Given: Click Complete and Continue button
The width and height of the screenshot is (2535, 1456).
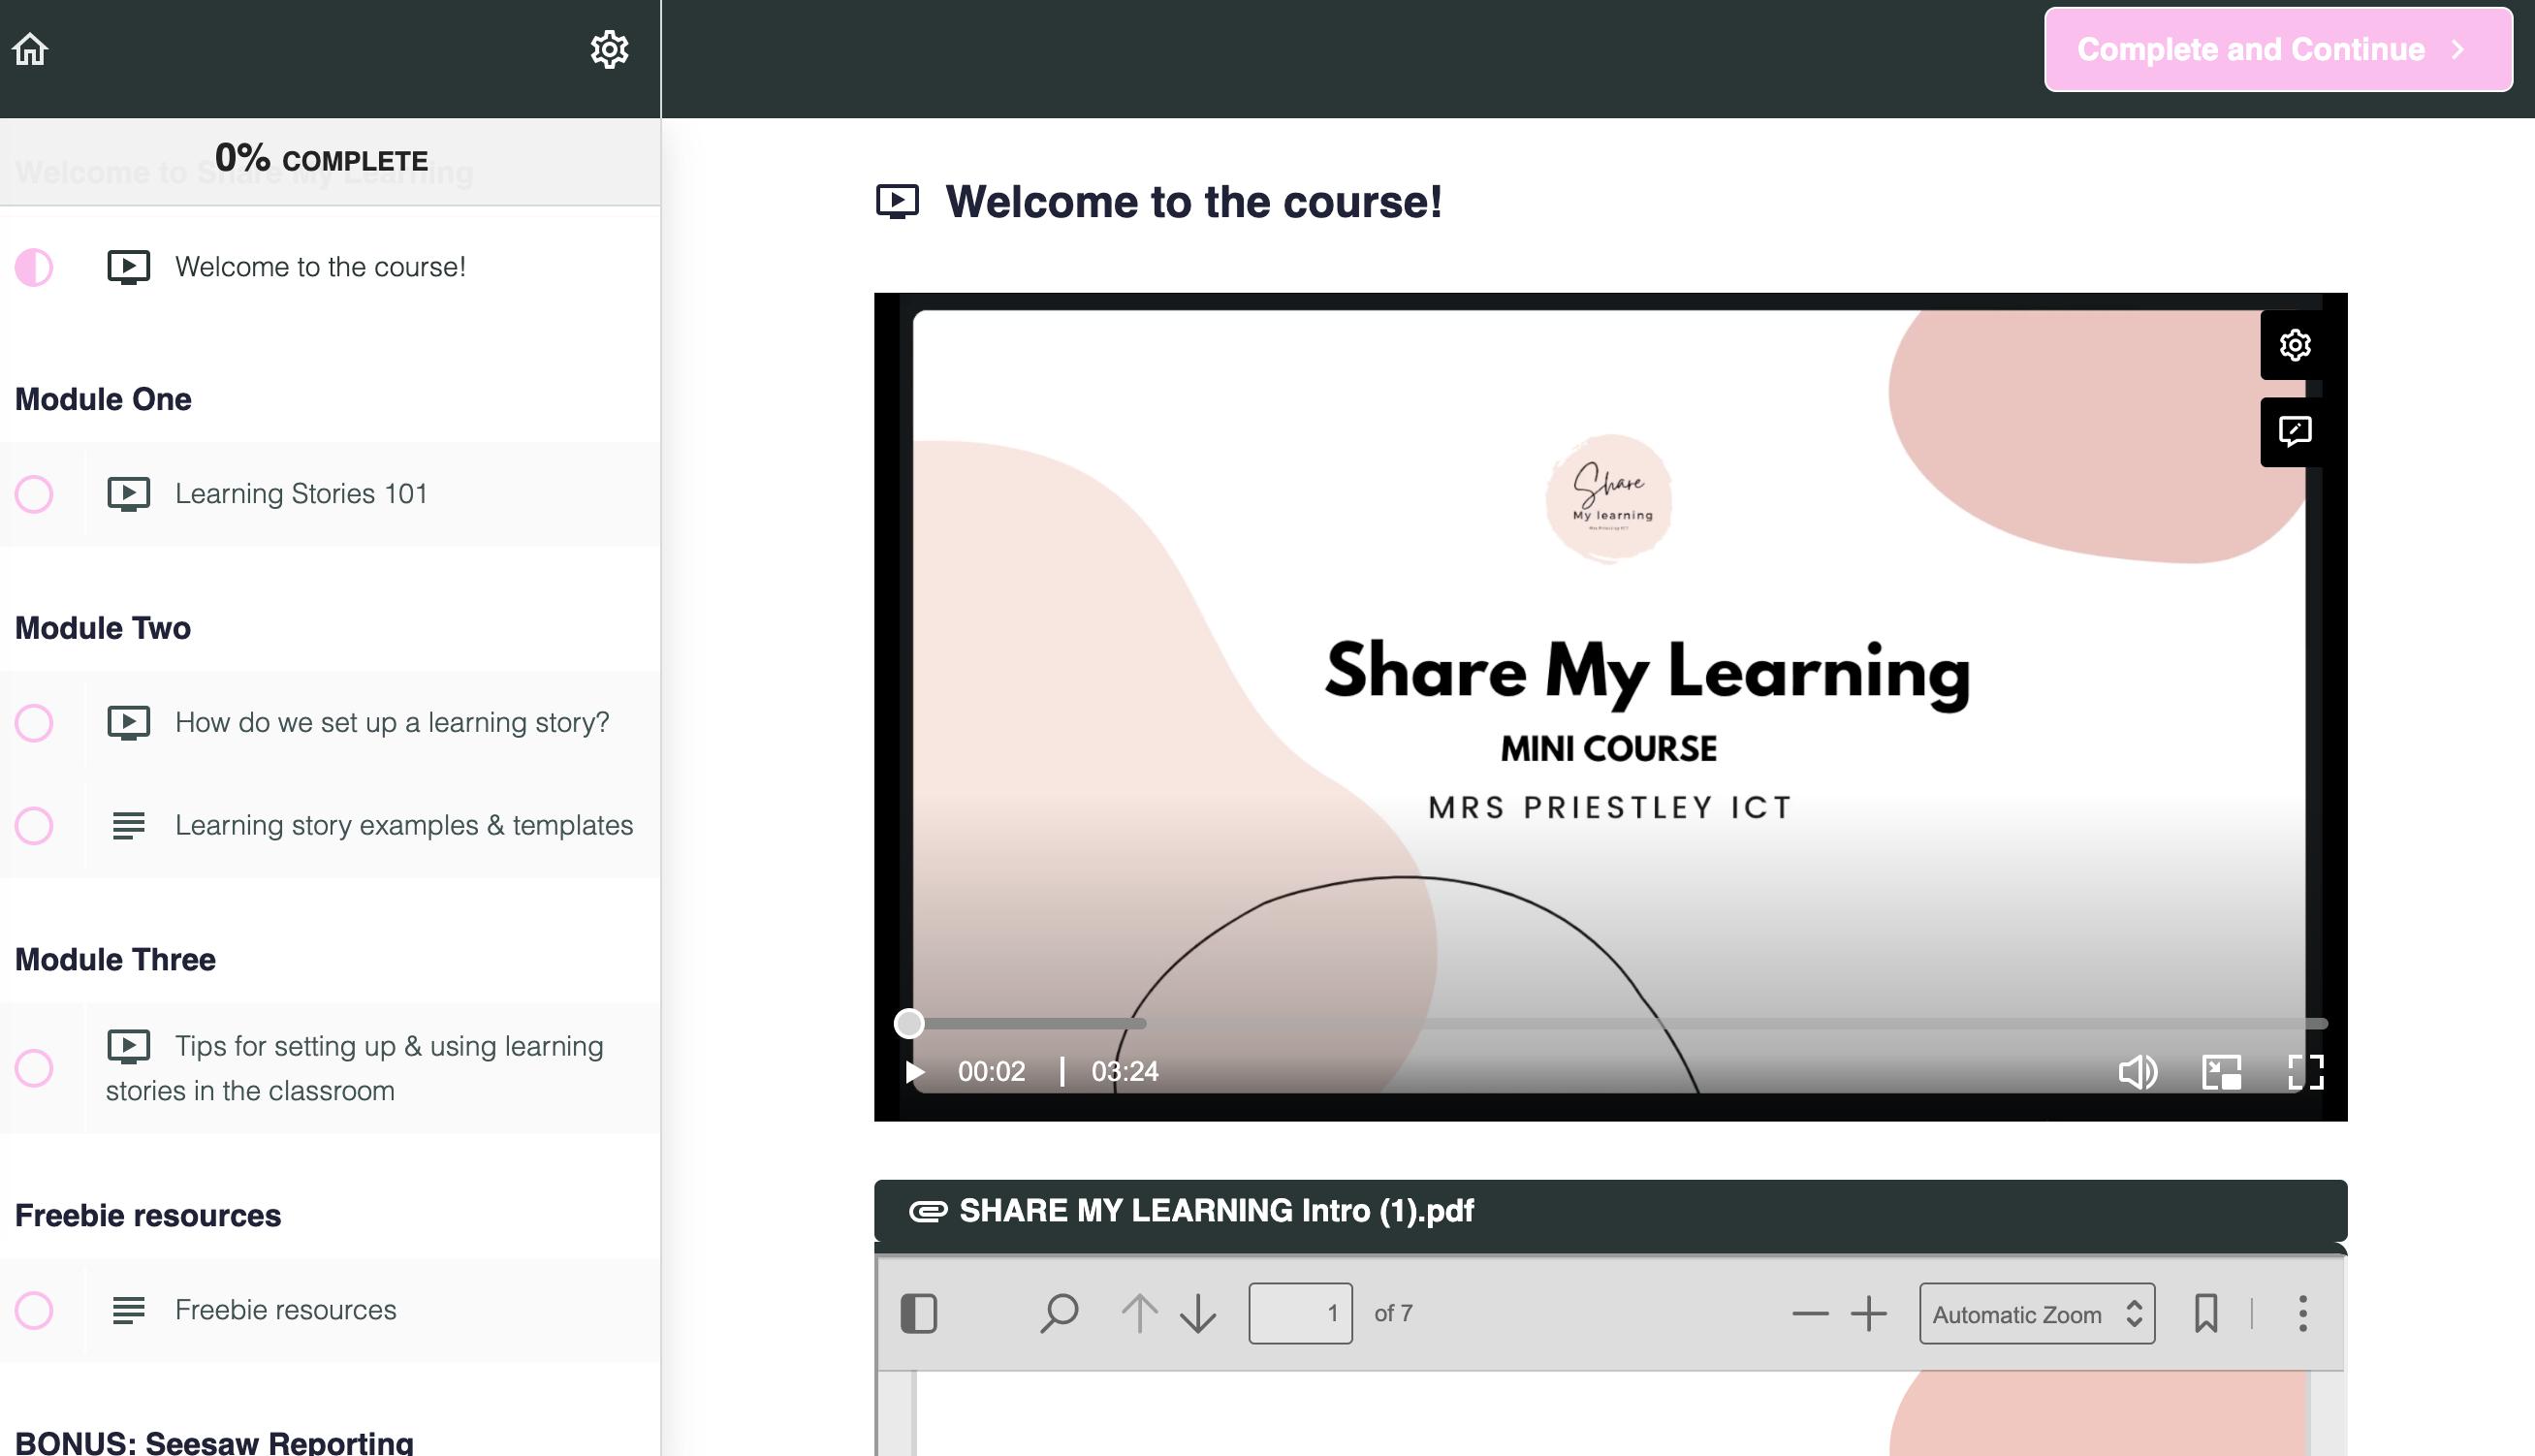Looking at the screenshot, I should tap(2278, 49).
